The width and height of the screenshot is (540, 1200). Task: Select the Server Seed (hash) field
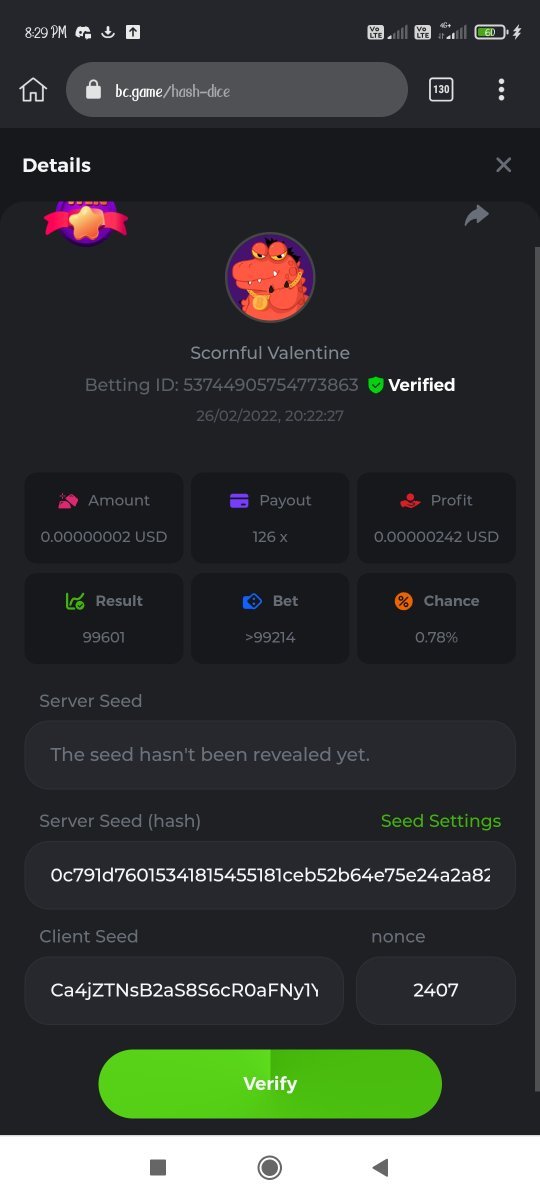click(270, 875)
